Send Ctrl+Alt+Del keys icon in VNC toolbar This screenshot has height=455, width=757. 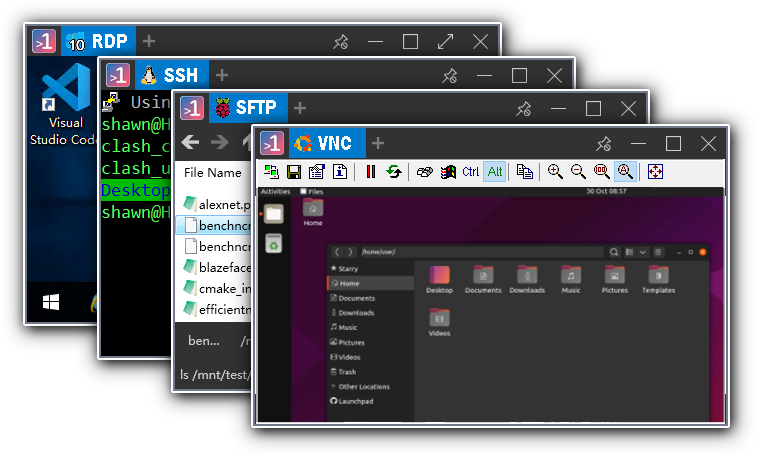pyautogui.click(x=425, y=171)
